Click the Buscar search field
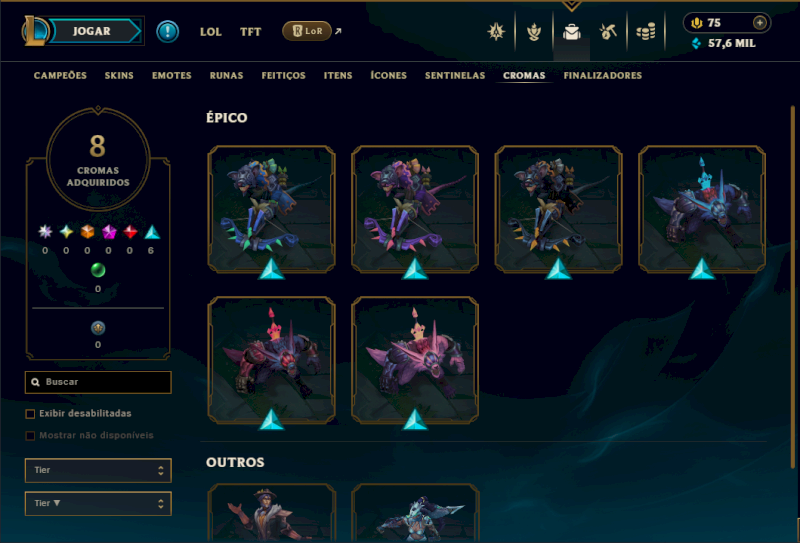Screen dimensions: 800x543 (98, 382)
